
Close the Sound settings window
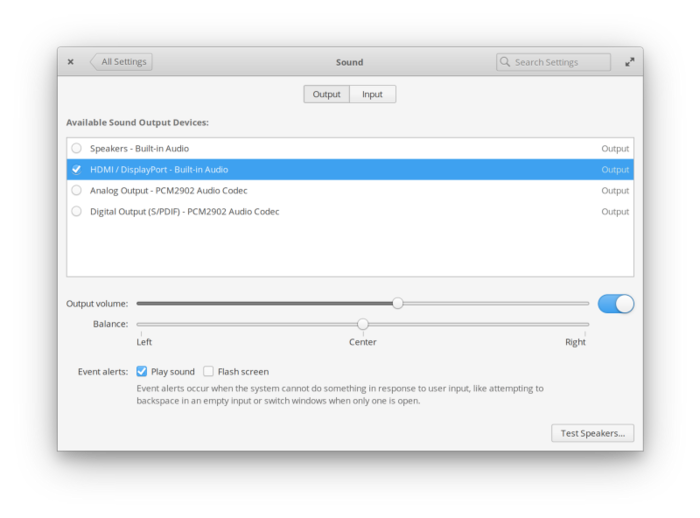71,62
